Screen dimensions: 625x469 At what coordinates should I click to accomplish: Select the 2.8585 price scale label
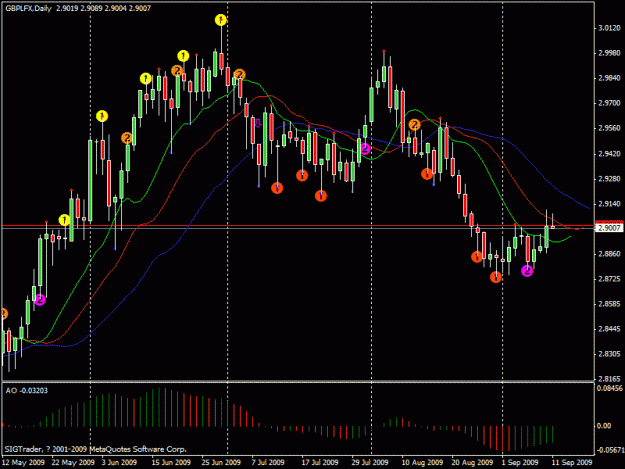[609, 304]
